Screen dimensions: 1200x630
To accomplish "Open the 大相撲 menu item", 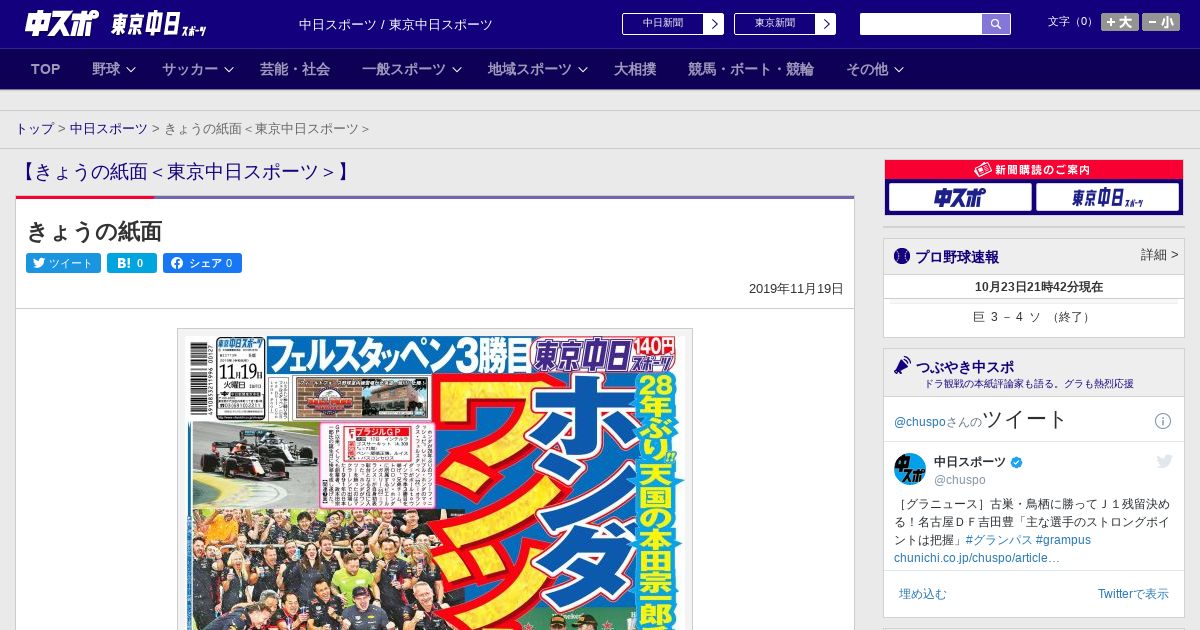I will tap(635, 69).
